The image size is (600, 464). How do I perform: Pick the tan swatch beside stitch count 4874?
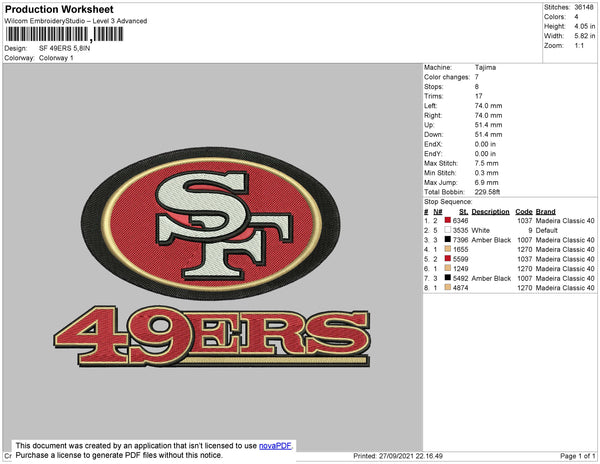coord(447,287)
